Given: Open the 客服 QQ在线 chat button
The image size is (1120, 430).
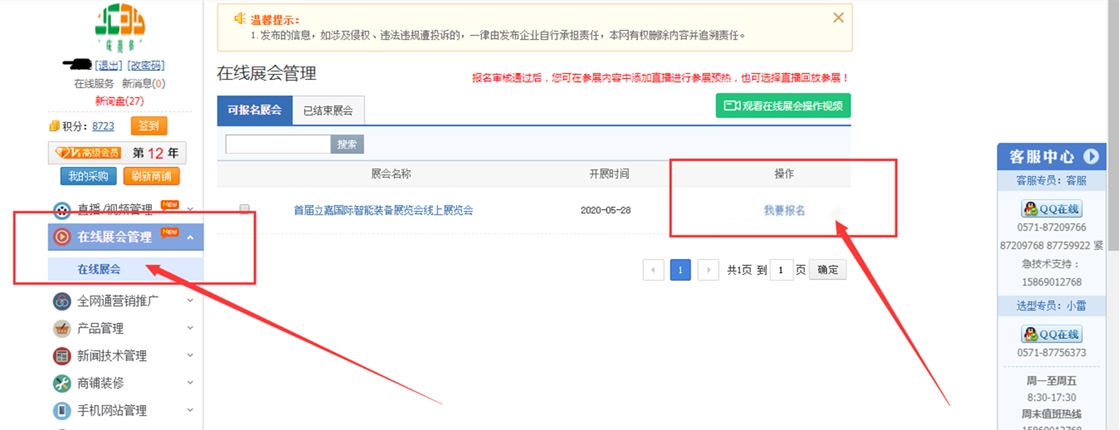Looking at the screenshot, I should pyautogui.click(x=1050, y=209).
